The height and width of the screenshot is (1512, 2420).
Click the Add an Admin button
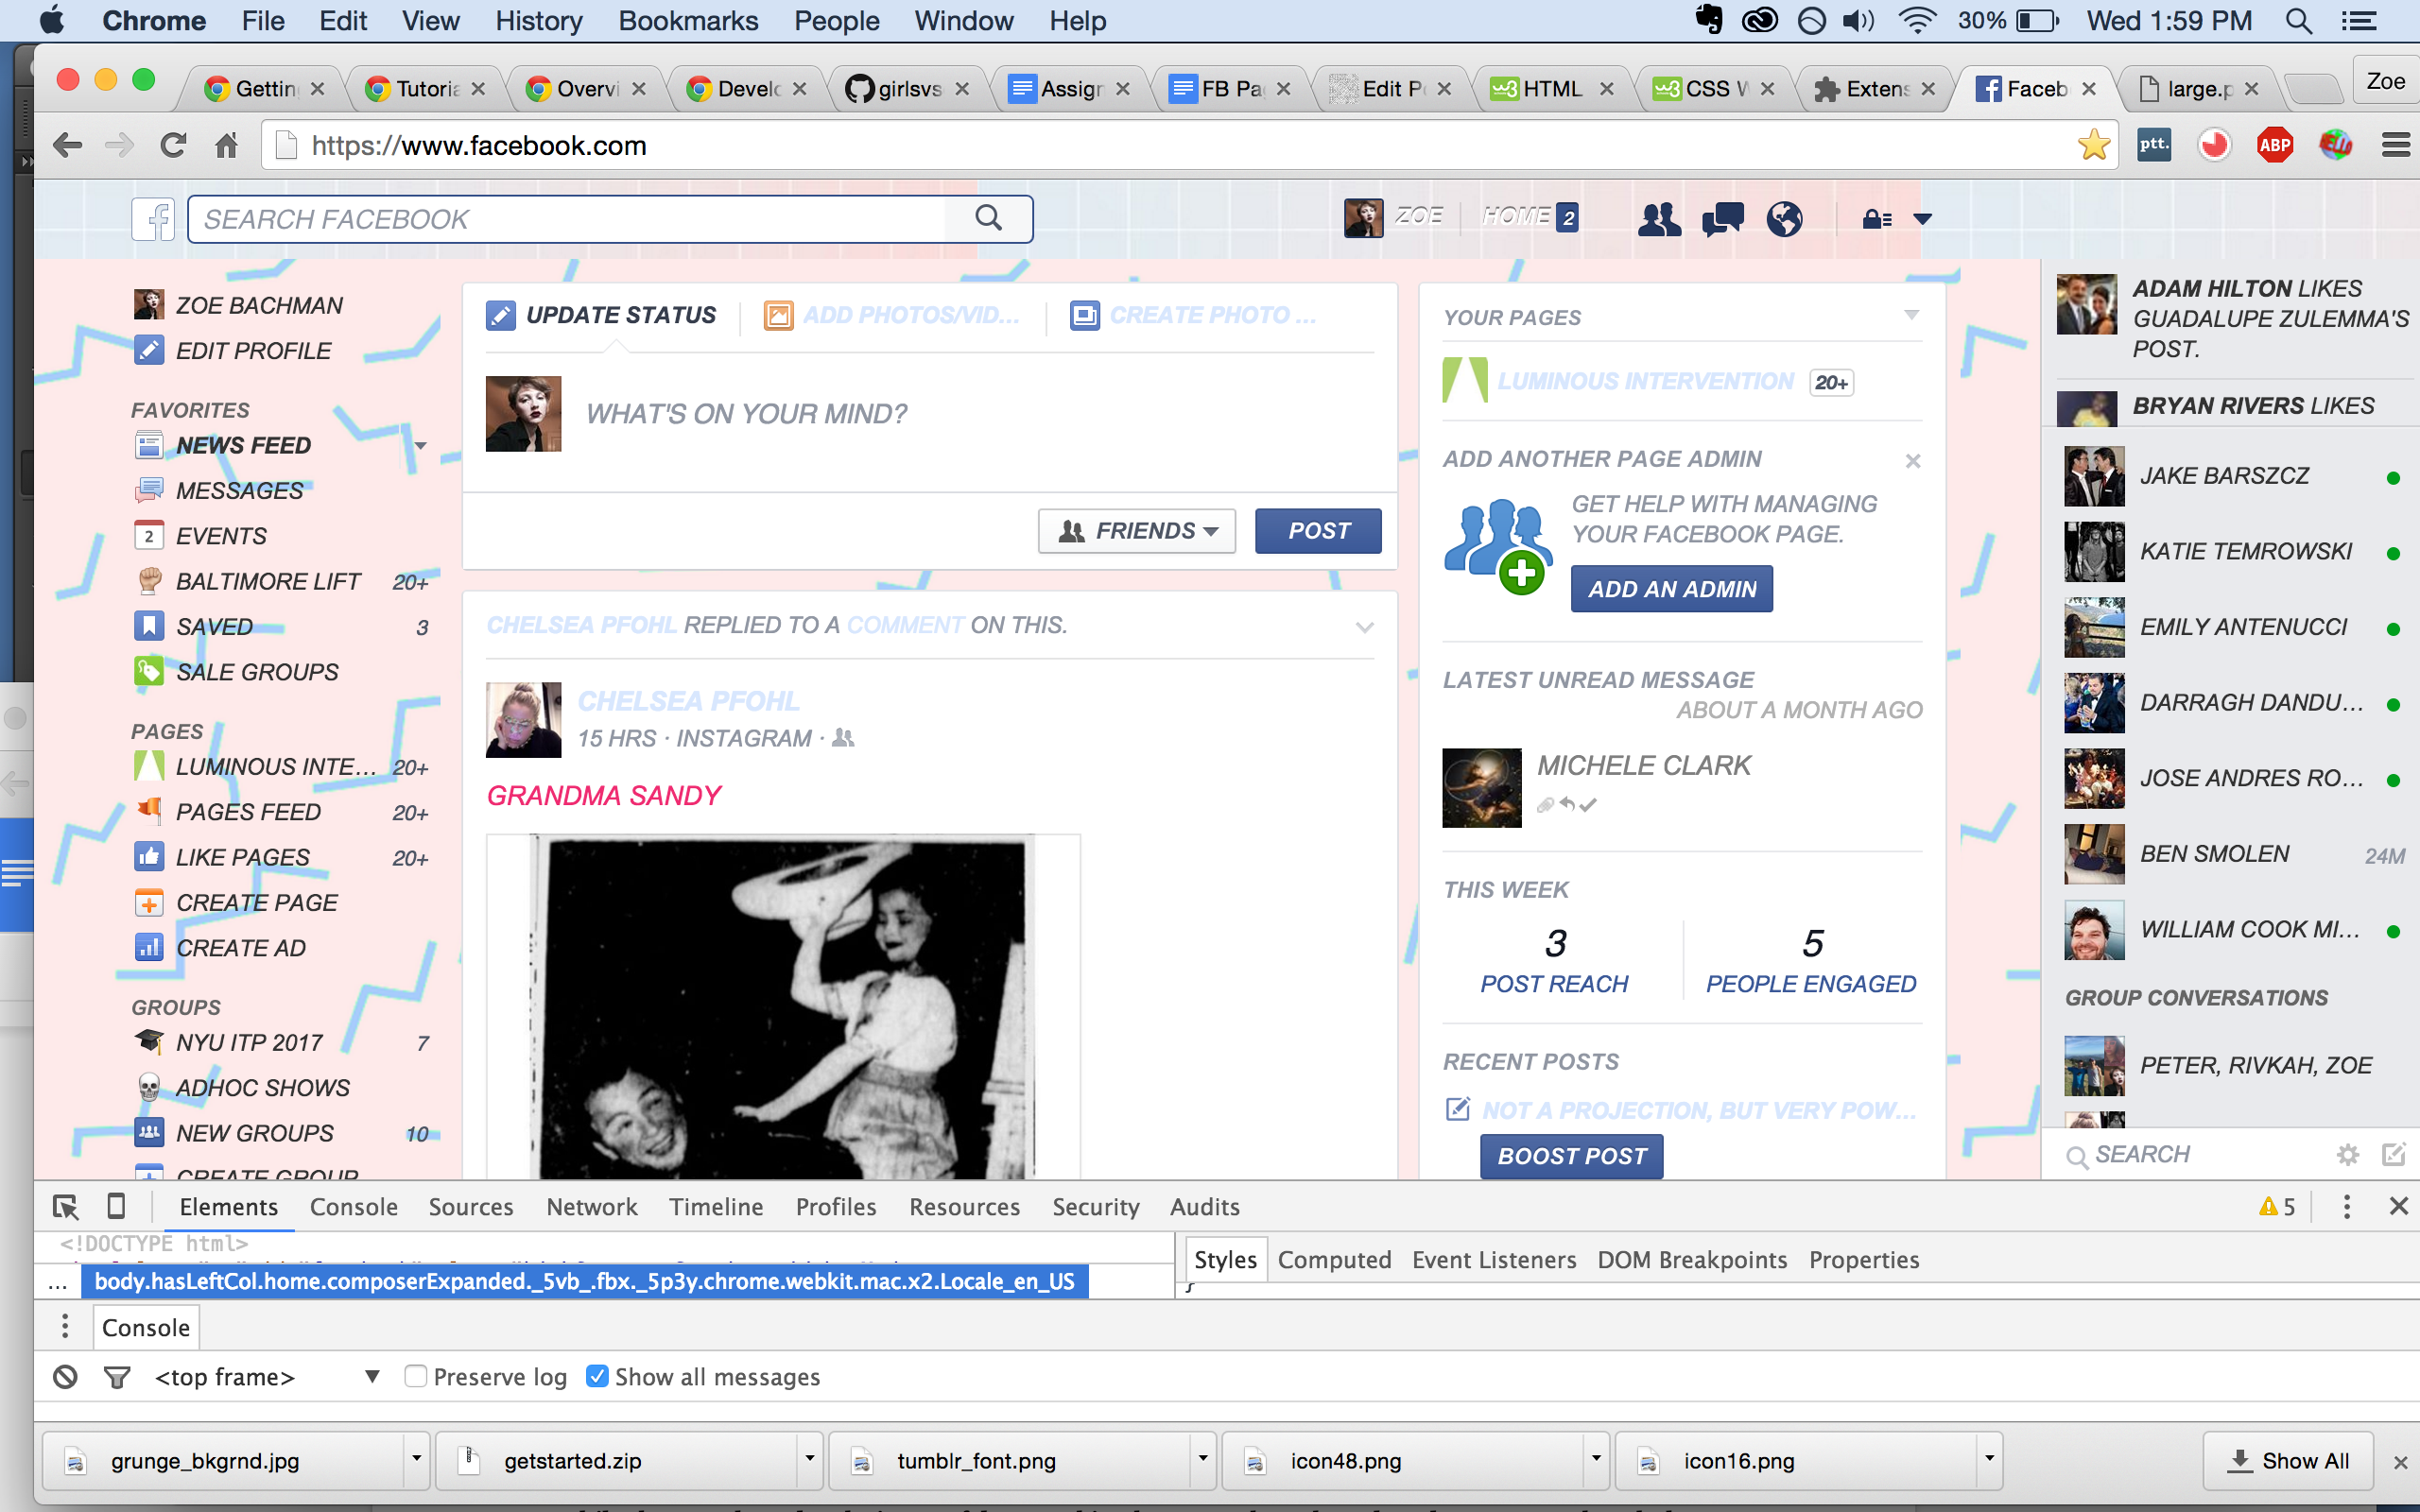coord(1671,589)
